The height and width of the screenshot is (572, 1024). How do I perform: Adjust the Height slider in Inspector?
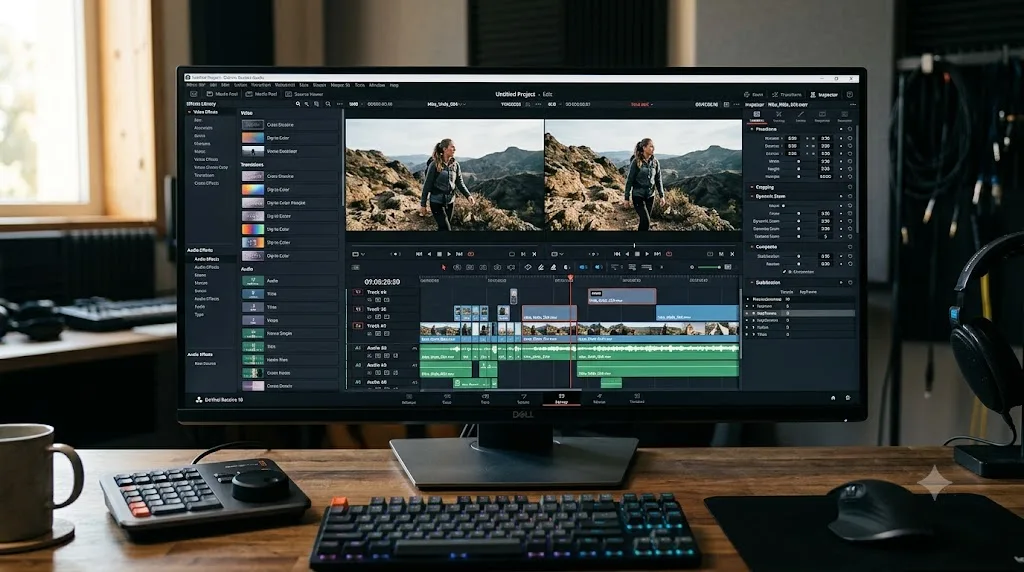[x=799, y=168]
